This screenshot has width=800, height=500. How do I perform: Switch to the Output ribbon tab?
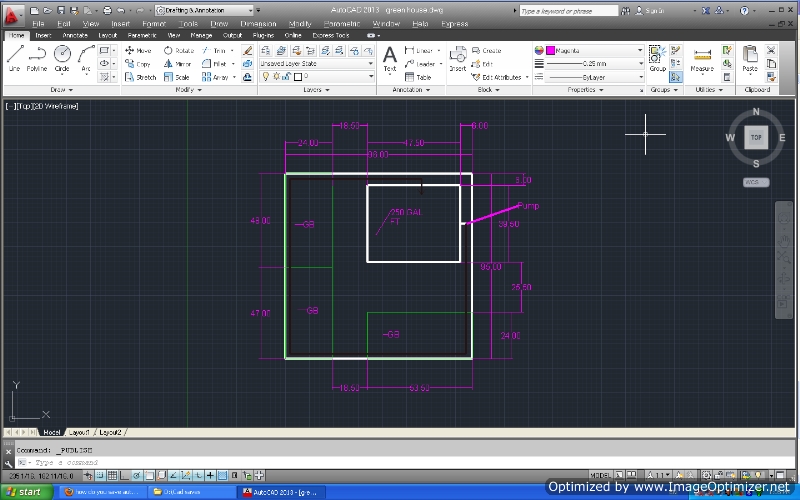point(232,35)
